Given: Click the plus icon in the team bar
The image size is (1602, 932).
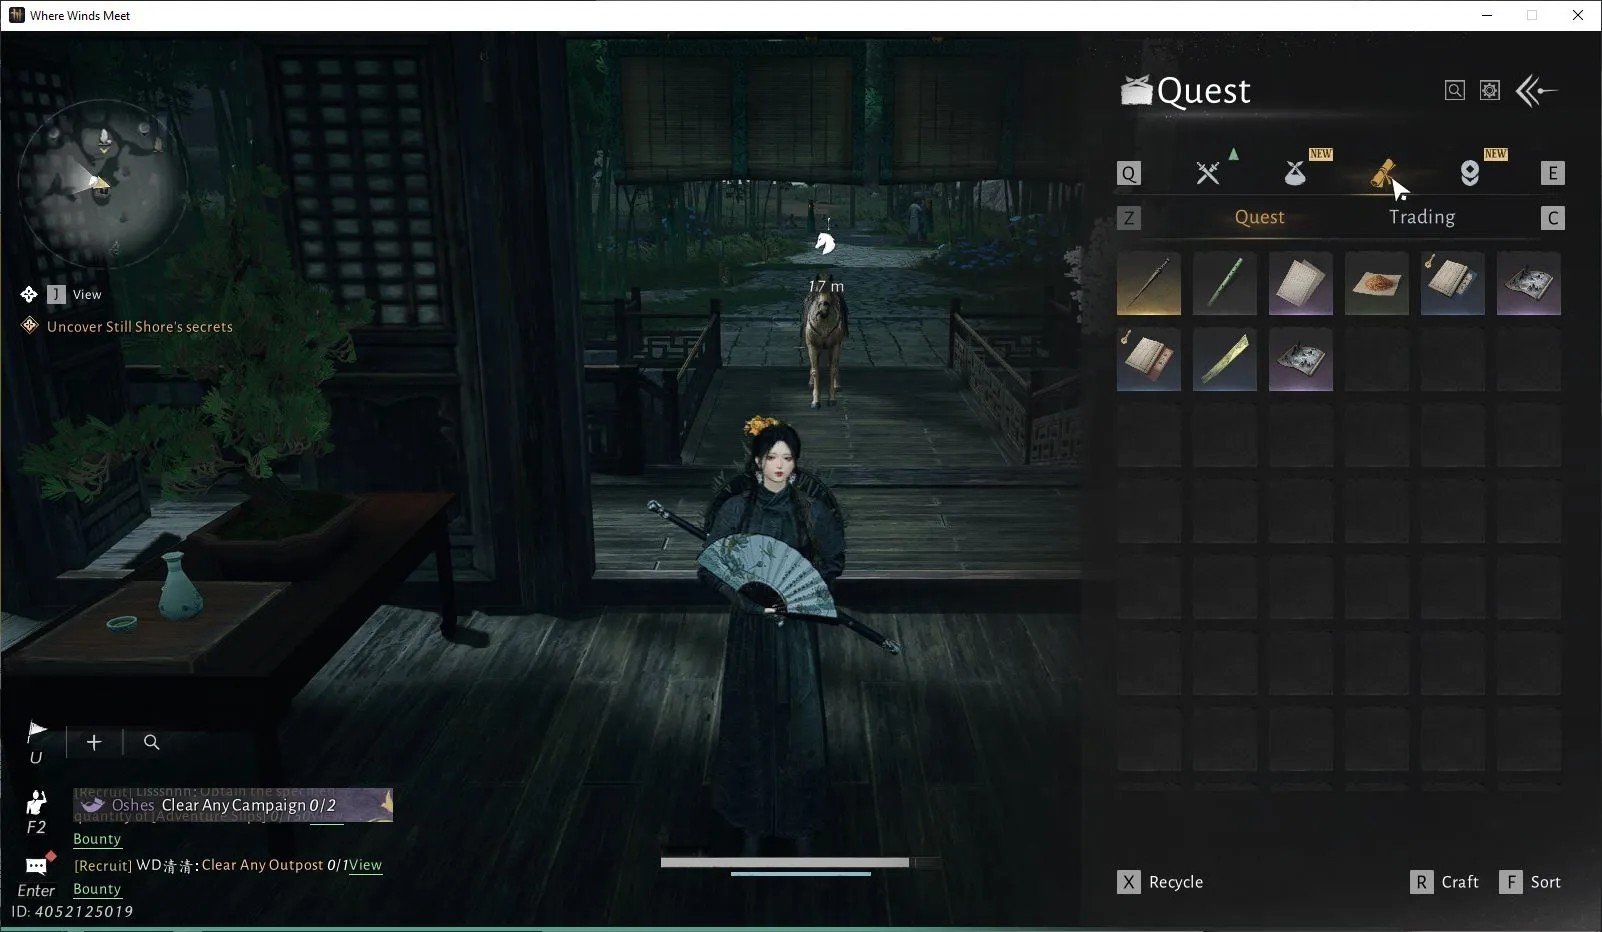Looking at the screenshot, I should [94, 742].
